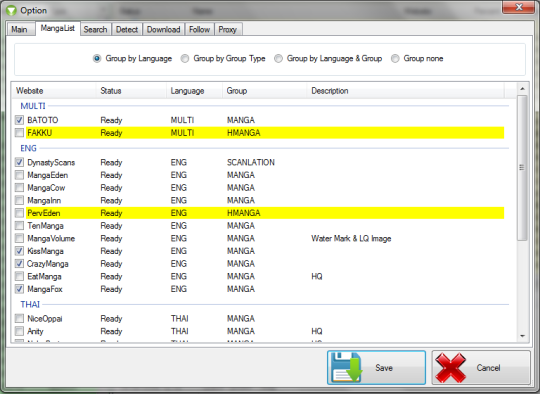Open the Proxy tab
The width and height of the screenshot is (540, 394).
(228, 30)
